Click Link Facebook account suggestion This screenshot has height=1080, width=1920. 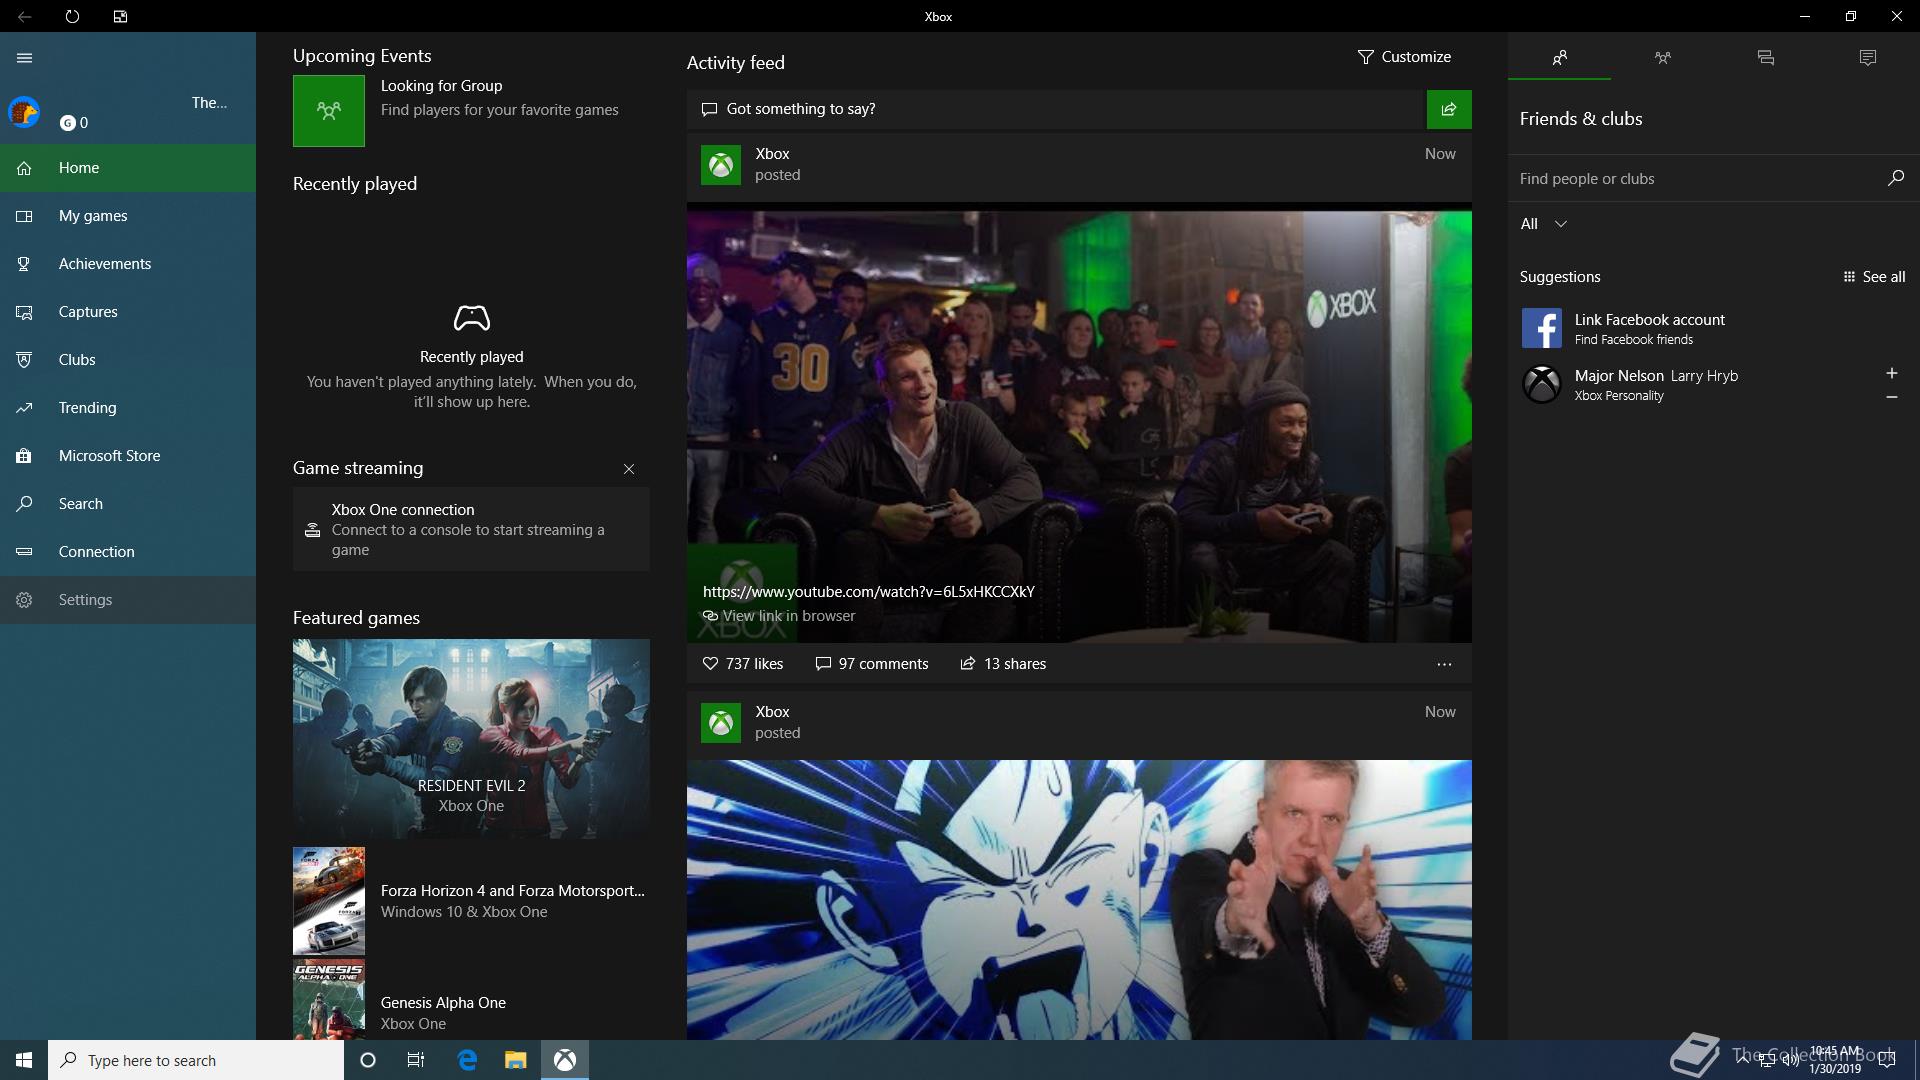[x=1714, y=328]
